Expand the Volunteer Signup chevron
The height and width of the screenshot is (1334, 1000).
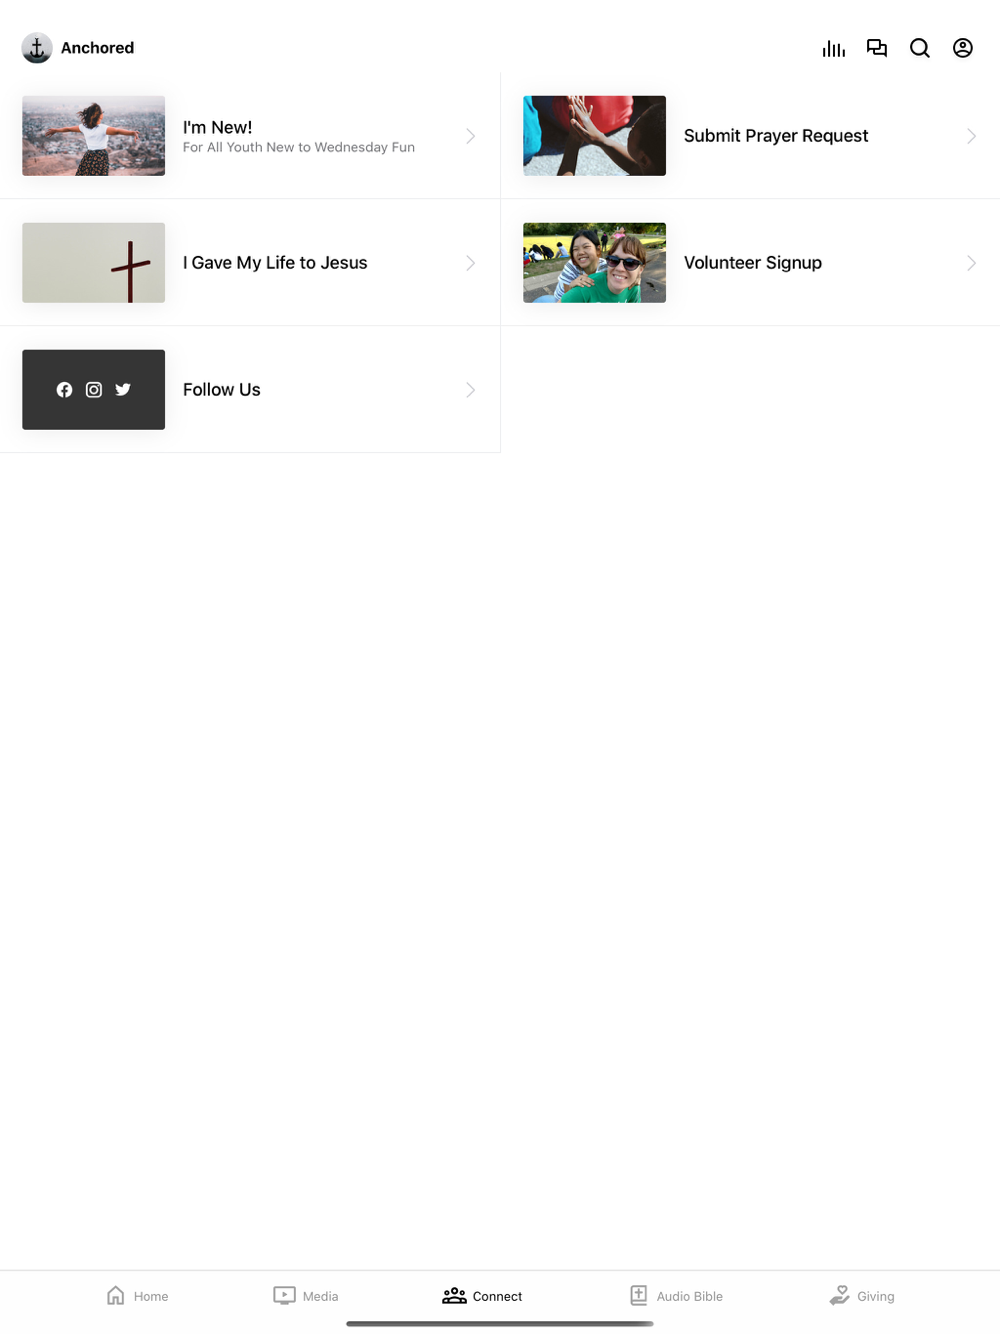pos(971,263)
